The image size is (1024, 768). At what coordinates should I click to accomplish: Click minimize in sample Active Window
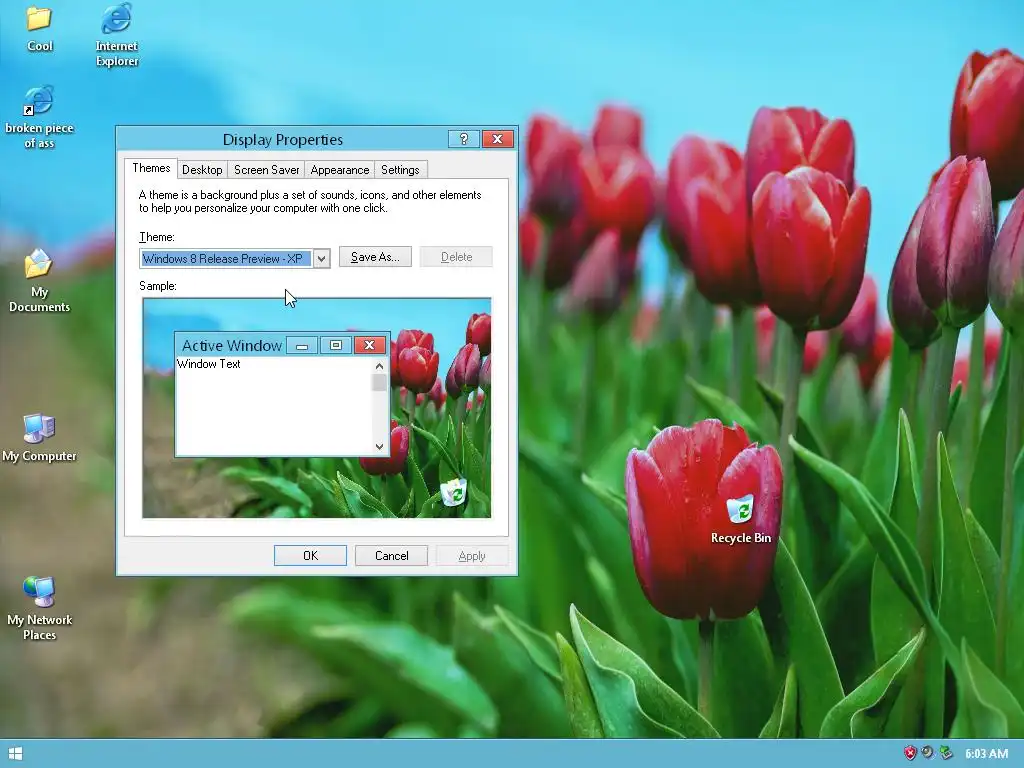(302, 345)
